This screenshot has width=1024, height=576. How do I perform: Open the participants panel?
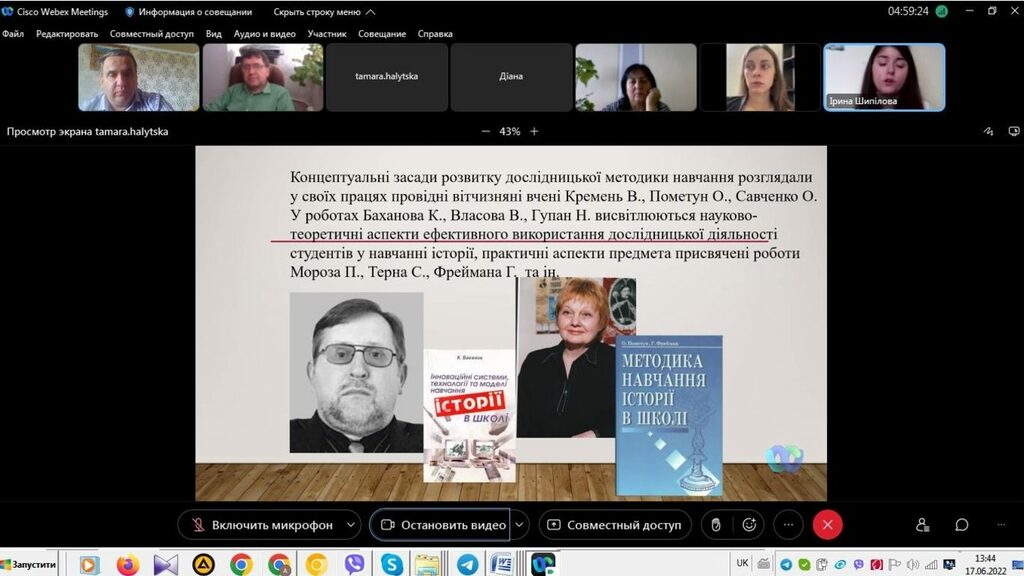pos(922,525)
